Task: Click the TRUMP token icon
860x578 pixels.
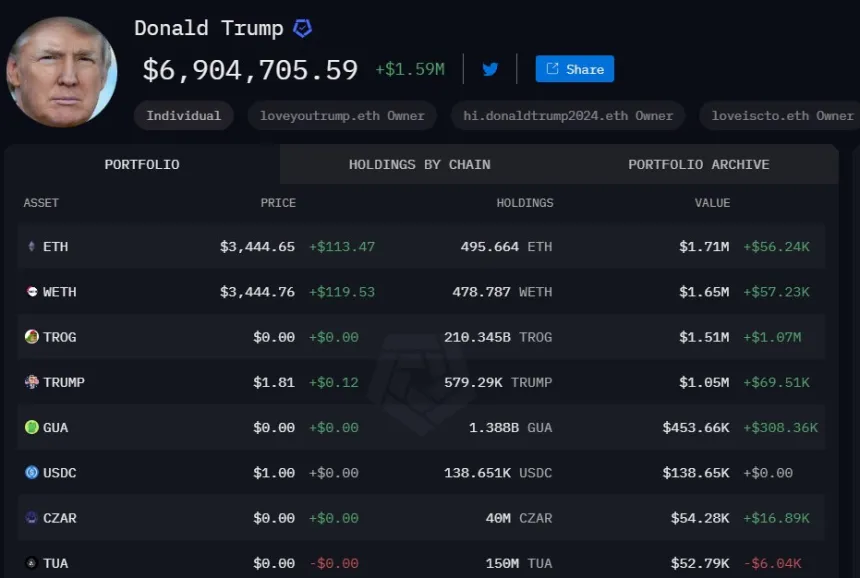Action: click(x=32, y=382)
